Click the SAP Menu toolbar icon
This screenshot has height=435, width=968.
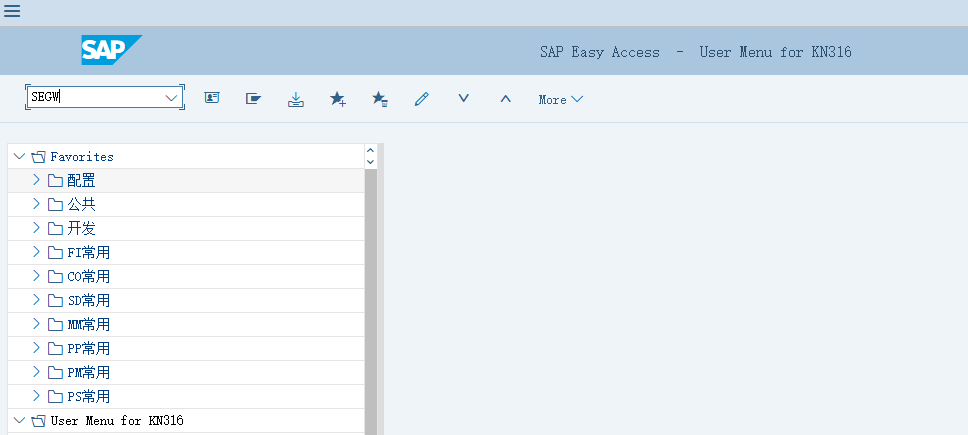[x=253, y=98]
